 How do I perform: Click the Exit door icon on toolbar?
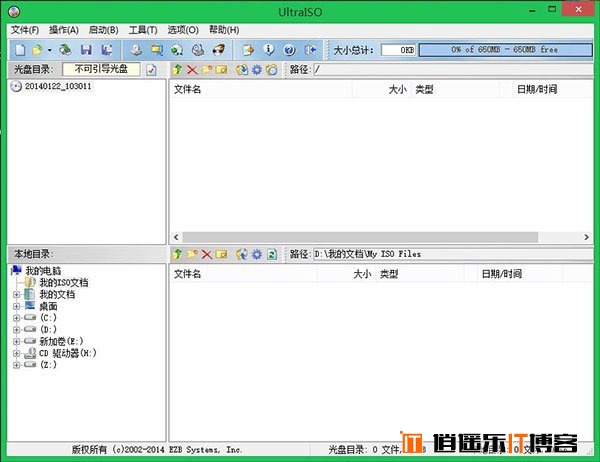[310, 50]
